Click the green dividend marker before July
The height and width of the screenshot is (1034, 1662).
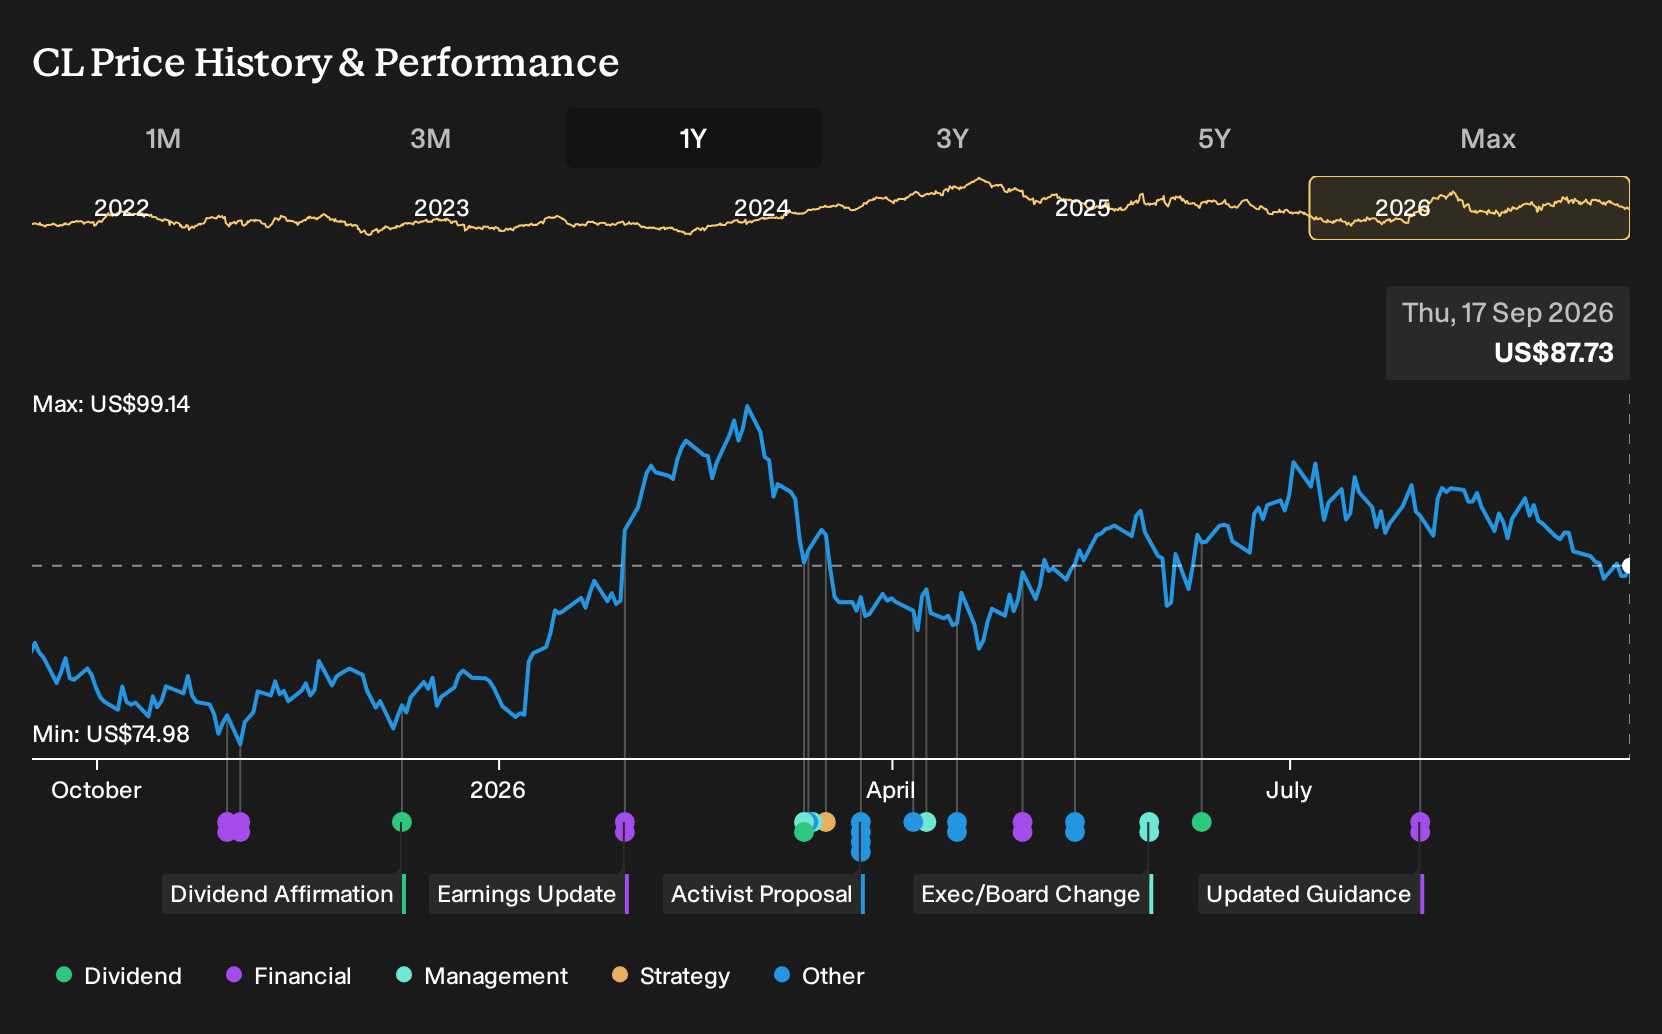[1202, 822]
